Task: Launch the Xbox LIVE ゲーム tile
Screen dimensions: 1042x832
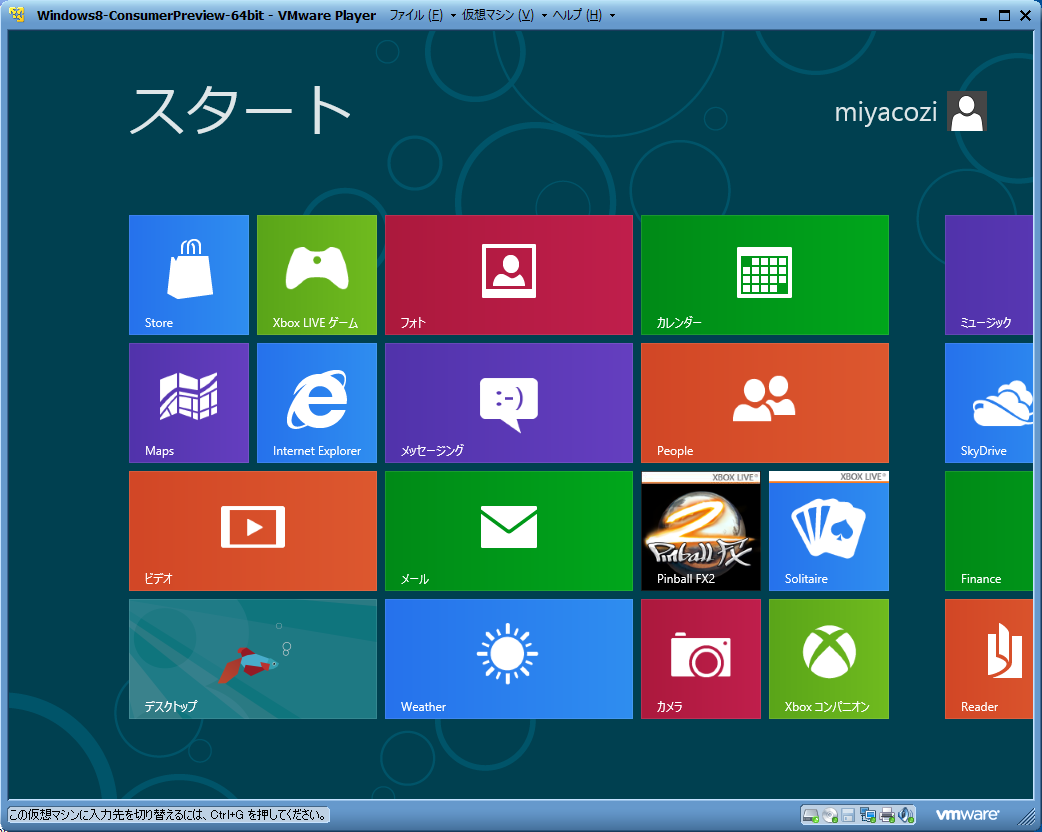Action: 317,274
